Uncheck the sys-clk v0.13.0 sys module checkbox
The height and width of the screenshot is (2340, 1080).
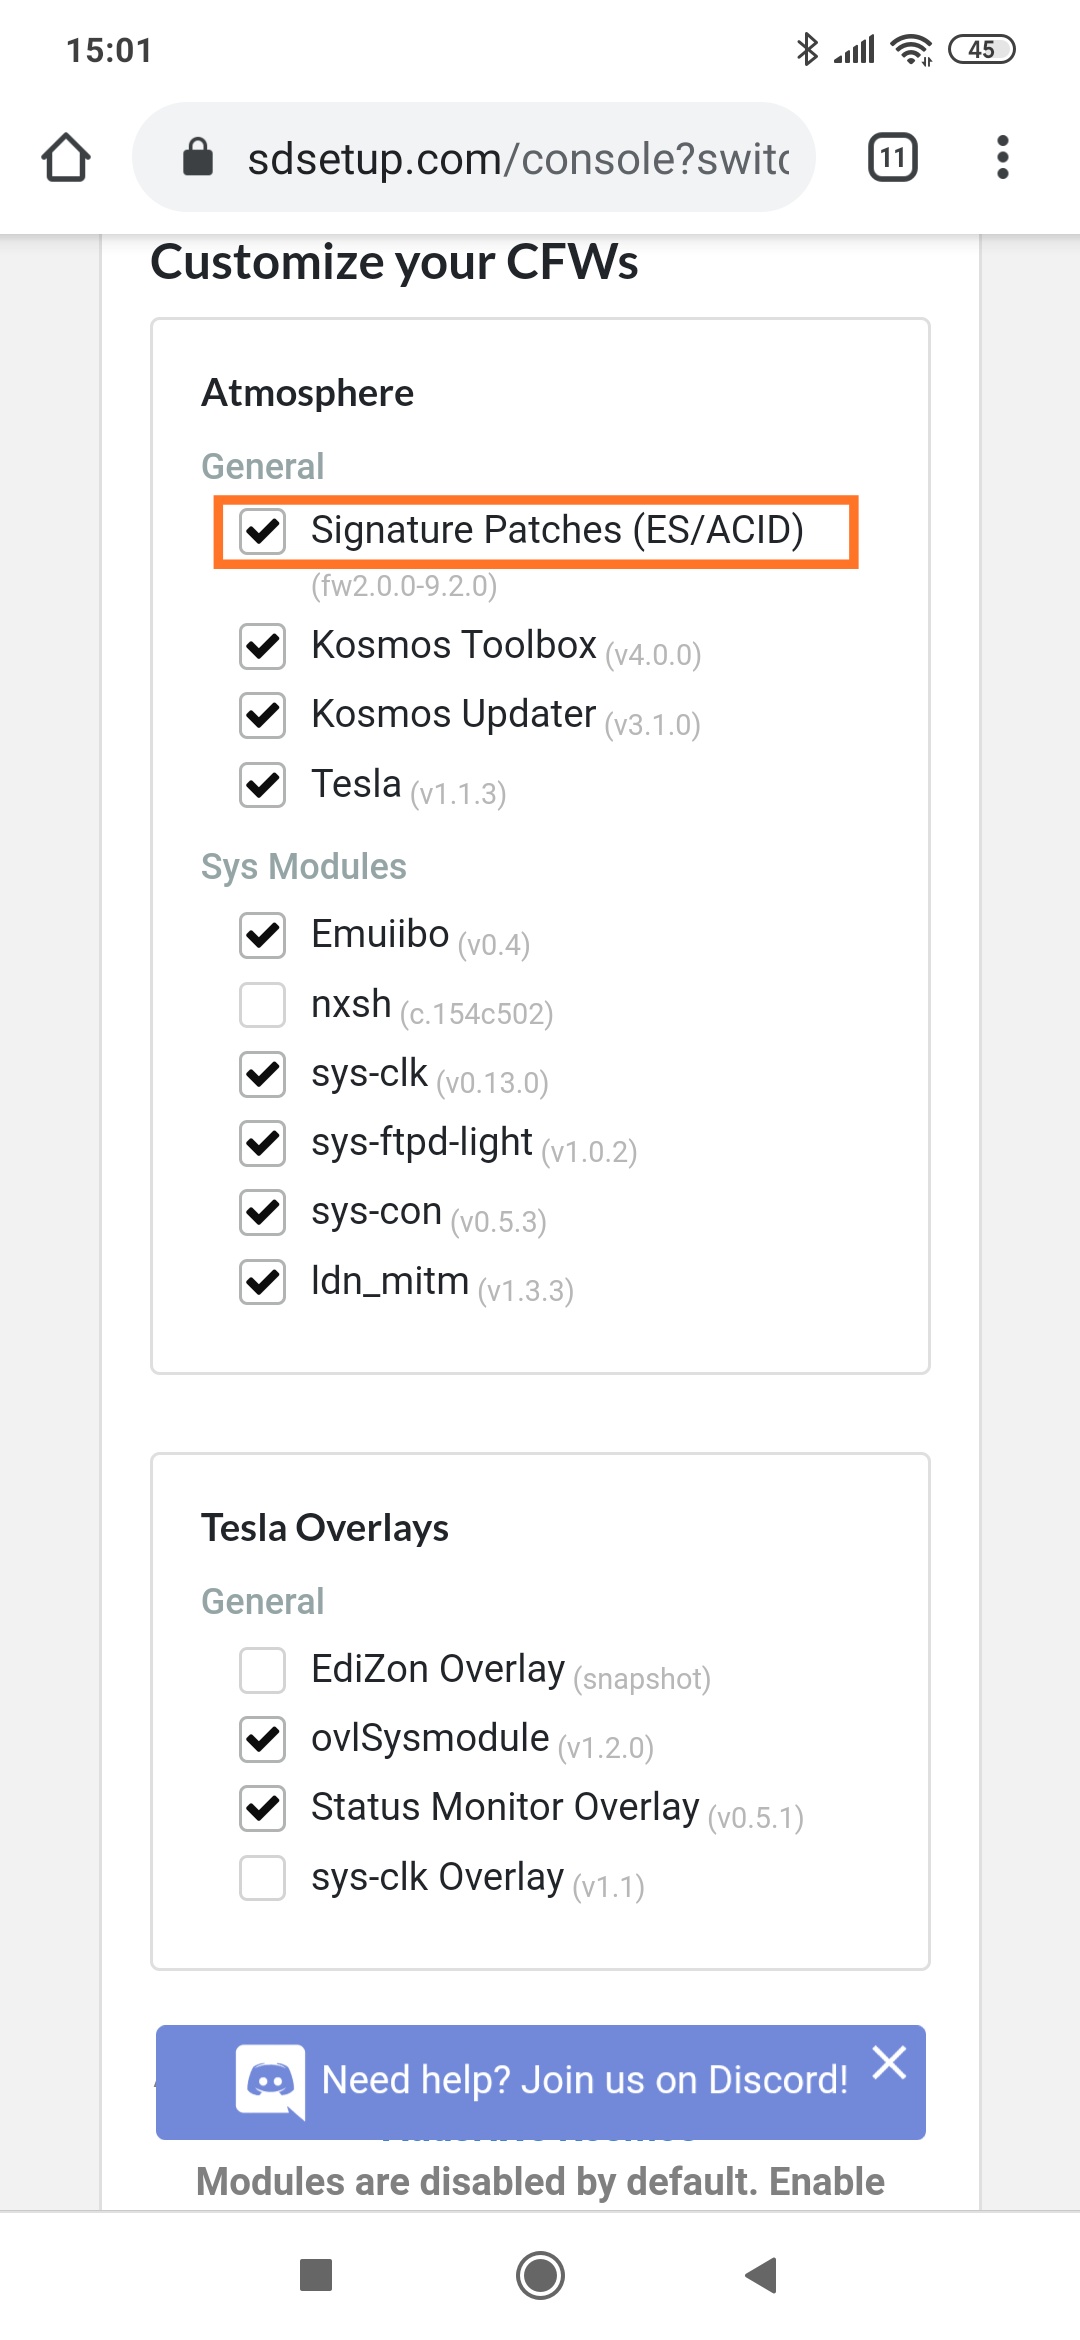pos(263,1074)
